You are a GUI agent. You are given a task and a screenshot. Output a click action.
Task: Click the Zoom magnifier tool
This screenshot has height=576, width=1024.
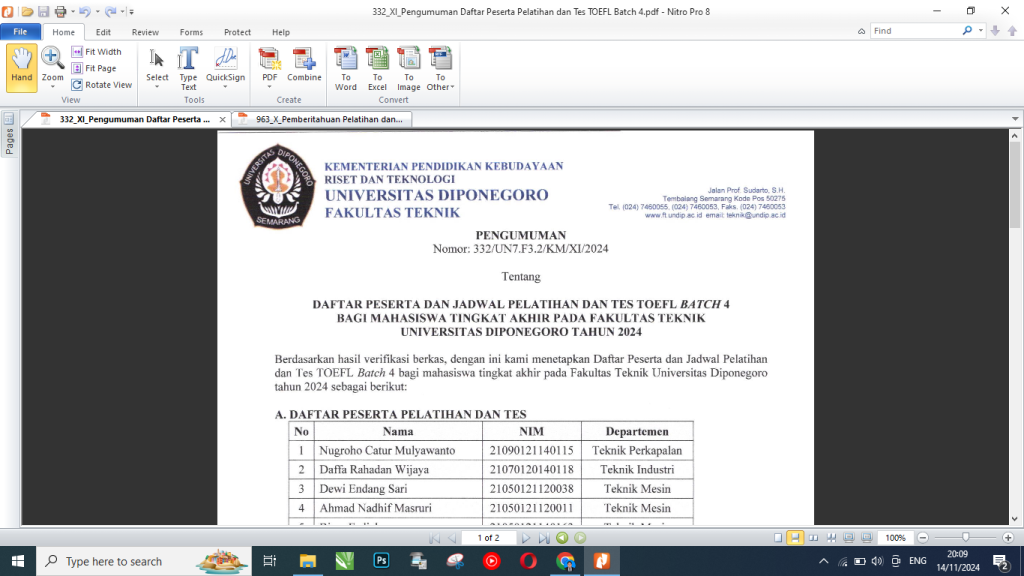pyautogui.click(x=52, y=59)
